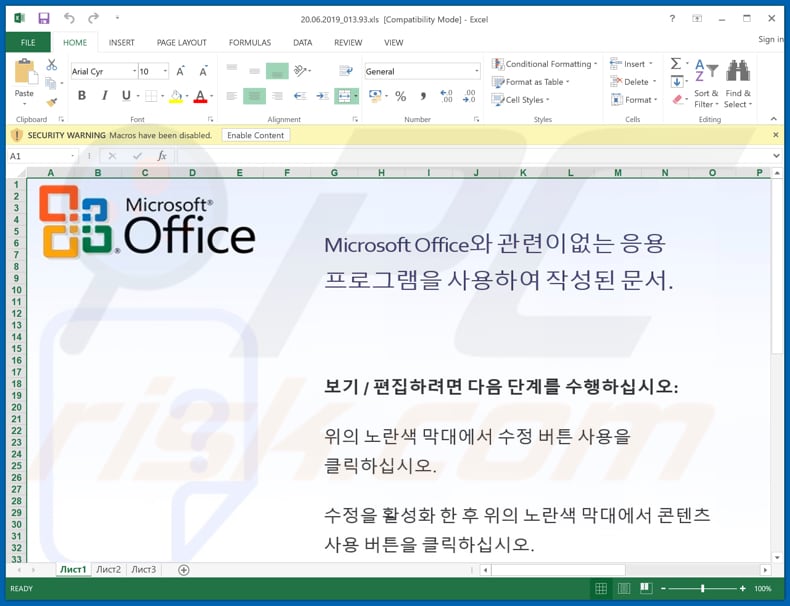
Task: Expand the formula bar chevron
Action: coord(776,156)
